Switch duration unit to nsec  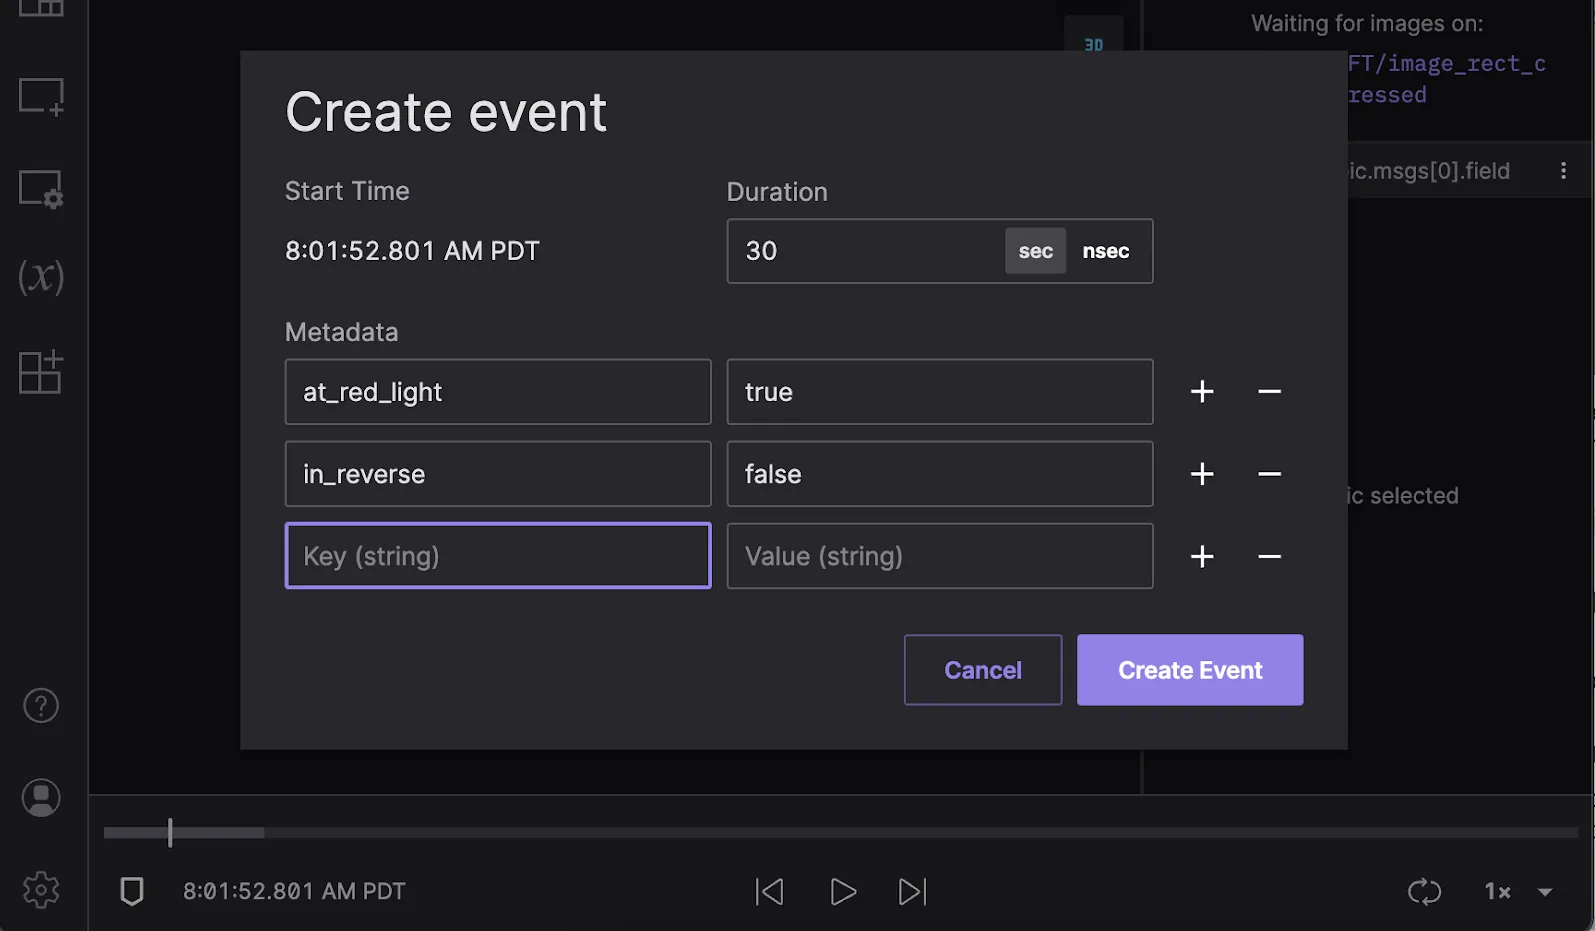pyautogui.click(x=1106, y=251)
